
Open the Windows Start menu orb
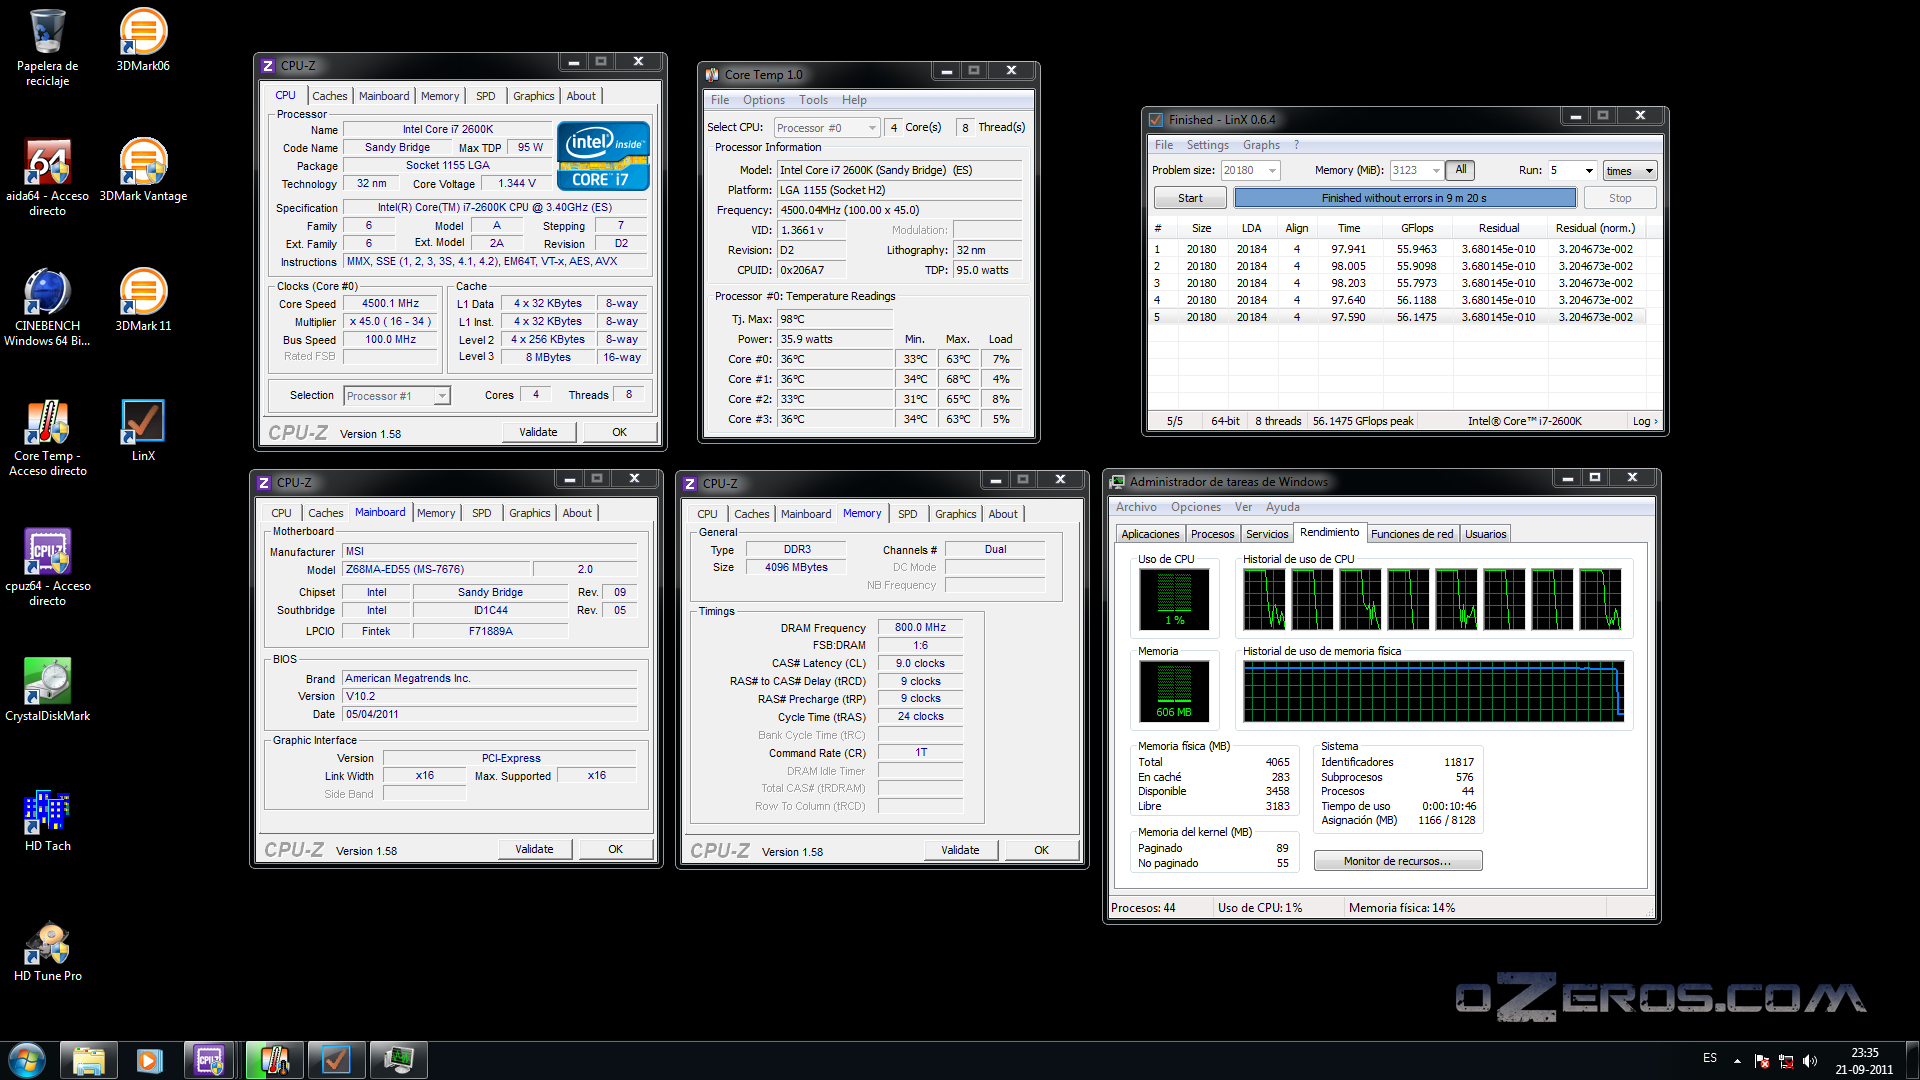point(27,1060)
